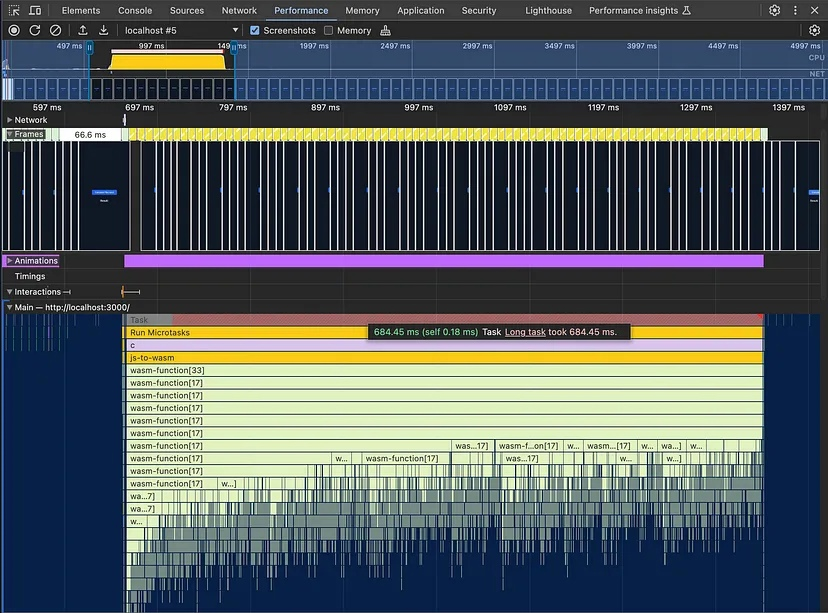The height and width of the screenshot is (613, 828).
Task: Collapse the Frames track
Action: 10,134
